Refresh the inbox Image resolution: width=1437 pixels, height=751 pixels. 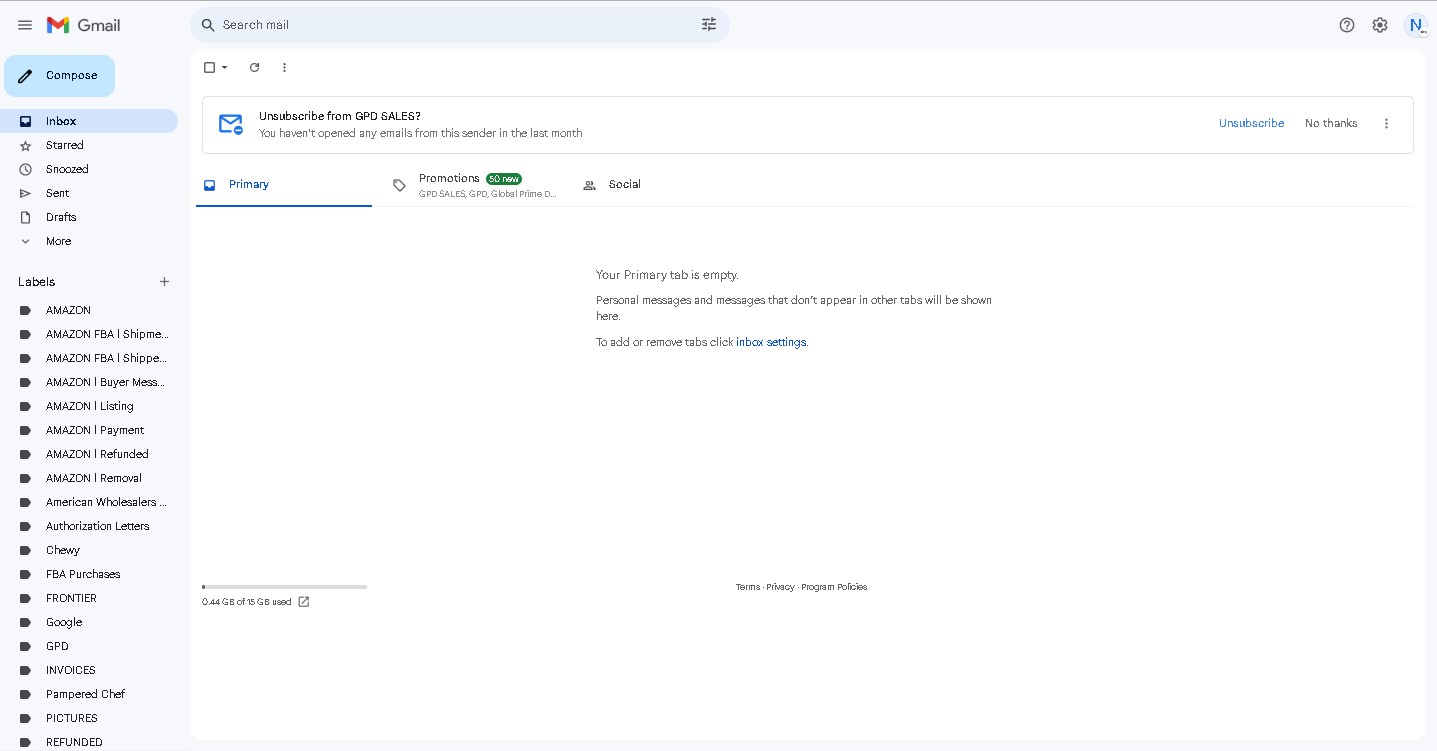point(254,67)
